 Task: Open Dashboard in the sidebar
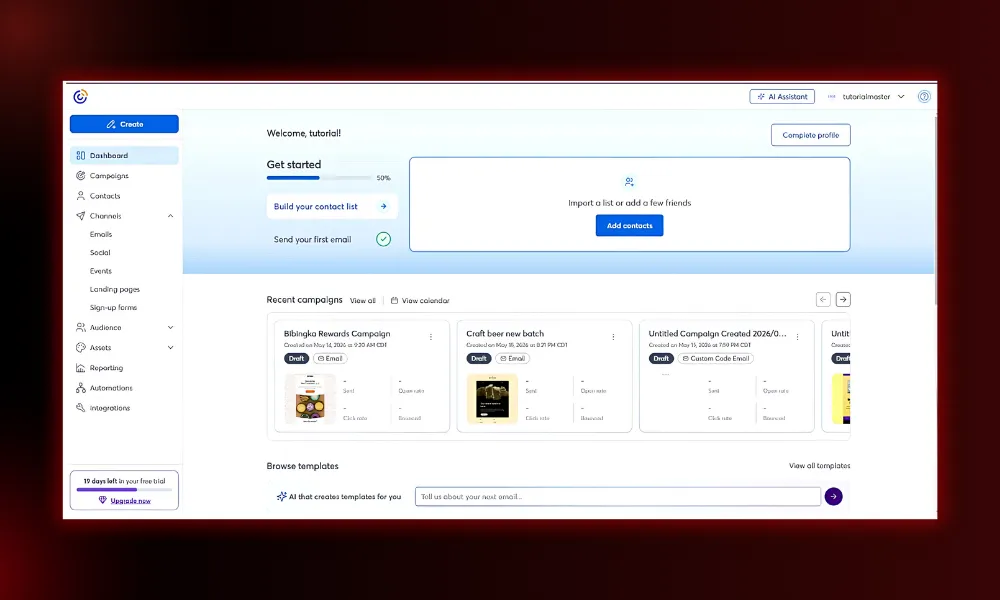(x=124, y=156)
